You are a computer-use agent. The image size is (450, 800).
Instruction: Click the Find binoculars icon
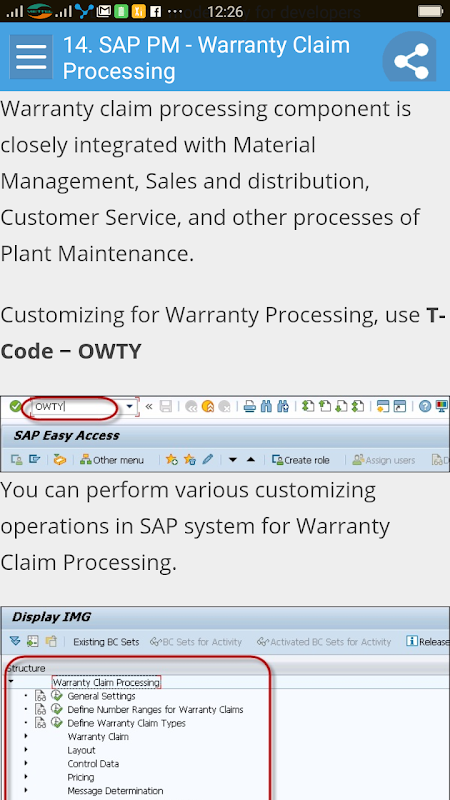pyautogui.click(x=266, y=407)
